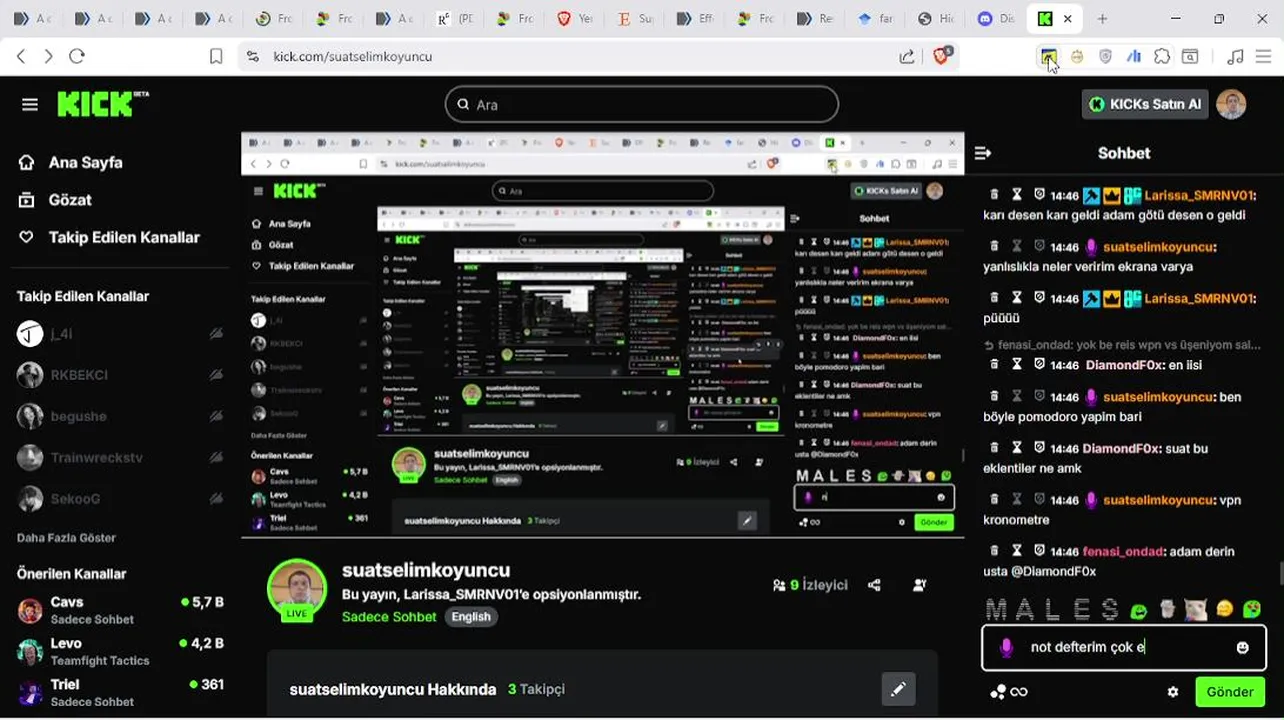Toggle notifications for j_4l channel
The image size is (1284, 720).
tap(216, 334)
